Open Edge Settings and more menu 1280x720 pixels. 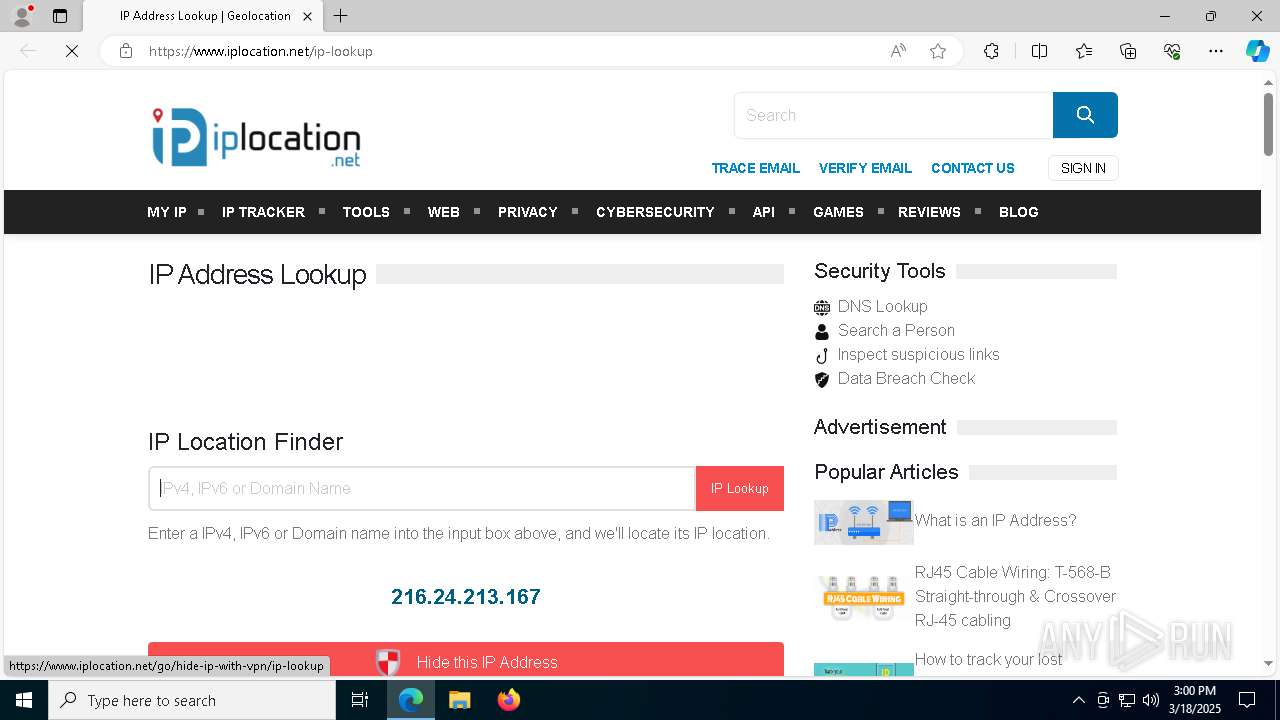pyautogui.click(x=1216, y=51)
